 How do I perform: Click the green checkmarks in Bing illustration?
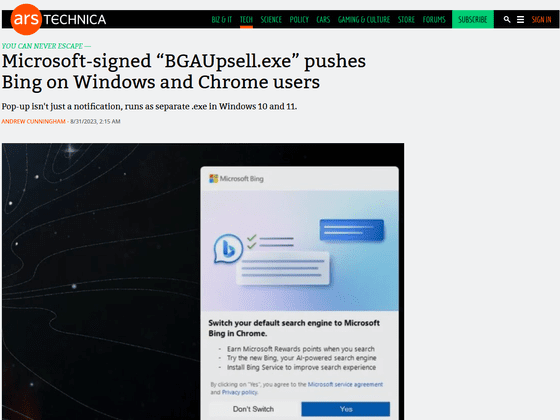[x=252, y=241]
